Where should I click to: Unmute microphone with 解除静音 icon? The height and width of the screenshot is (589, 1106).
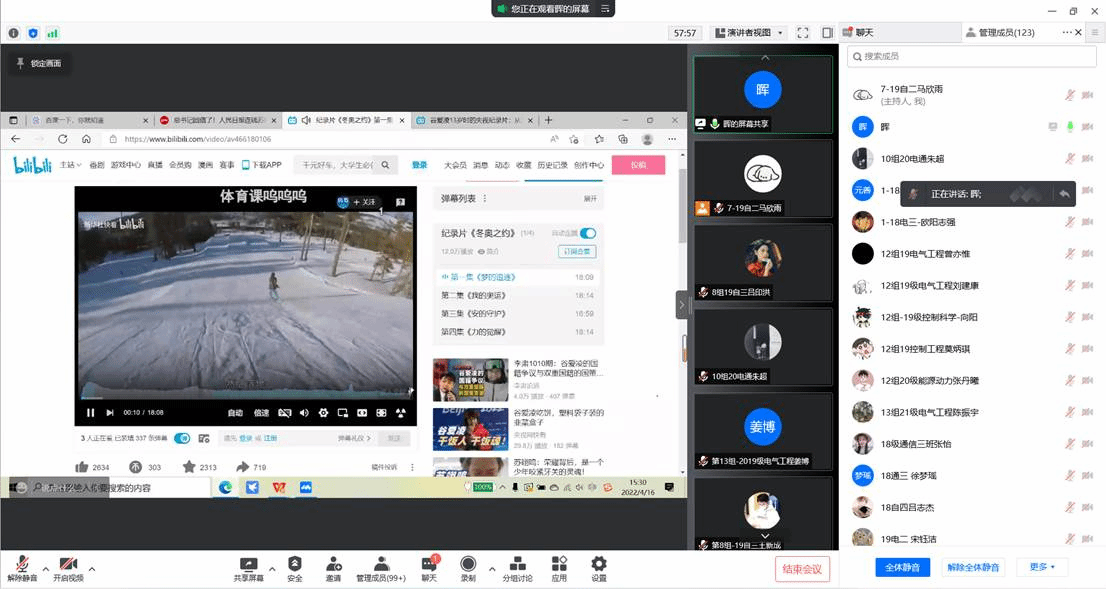coord(21,564)
